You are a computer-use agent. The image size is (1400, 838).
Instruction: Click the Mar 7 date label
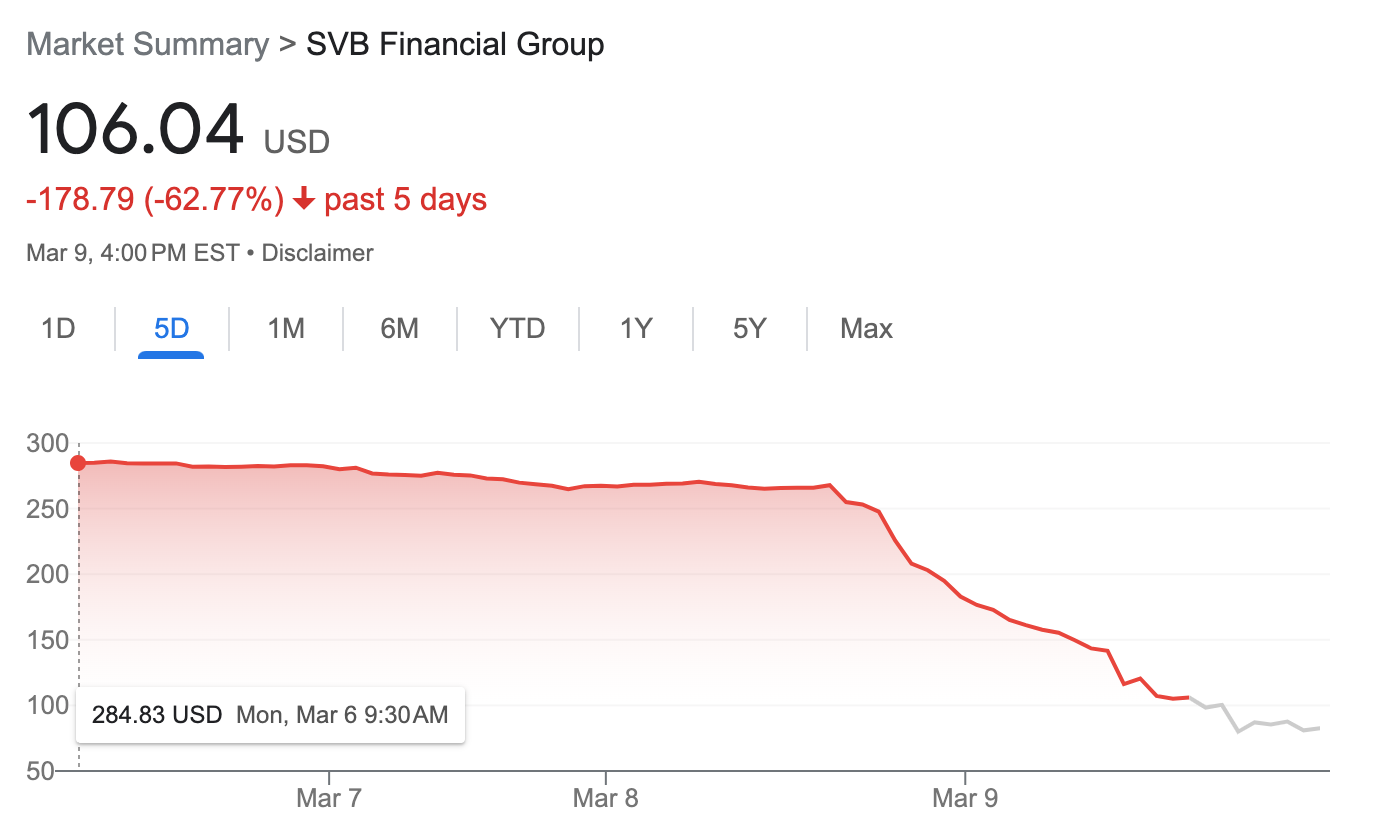click(329, 798)
